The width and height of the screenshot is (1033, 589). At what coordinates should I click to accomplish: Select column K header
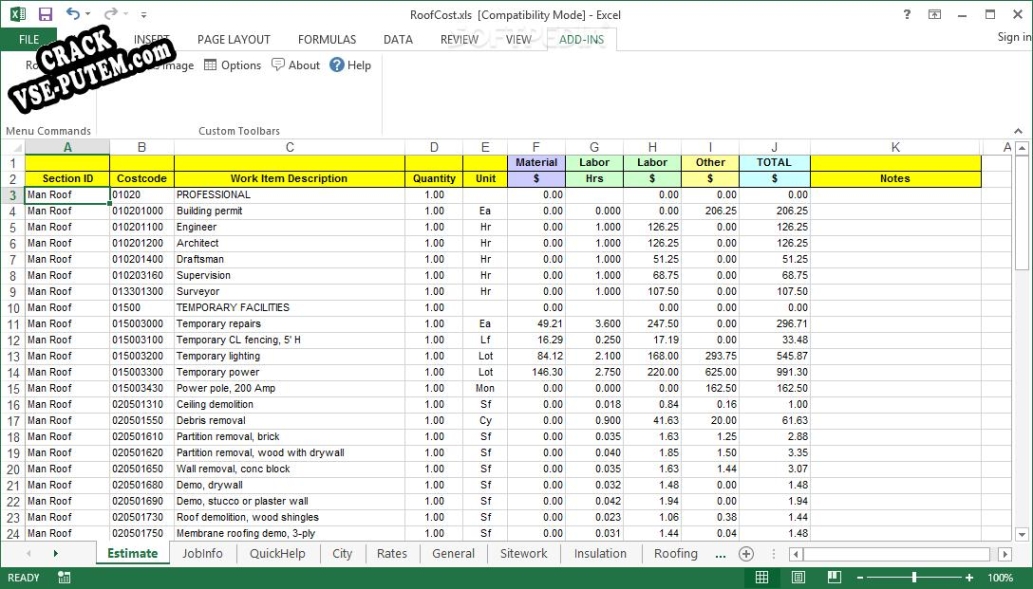[895, 147]
